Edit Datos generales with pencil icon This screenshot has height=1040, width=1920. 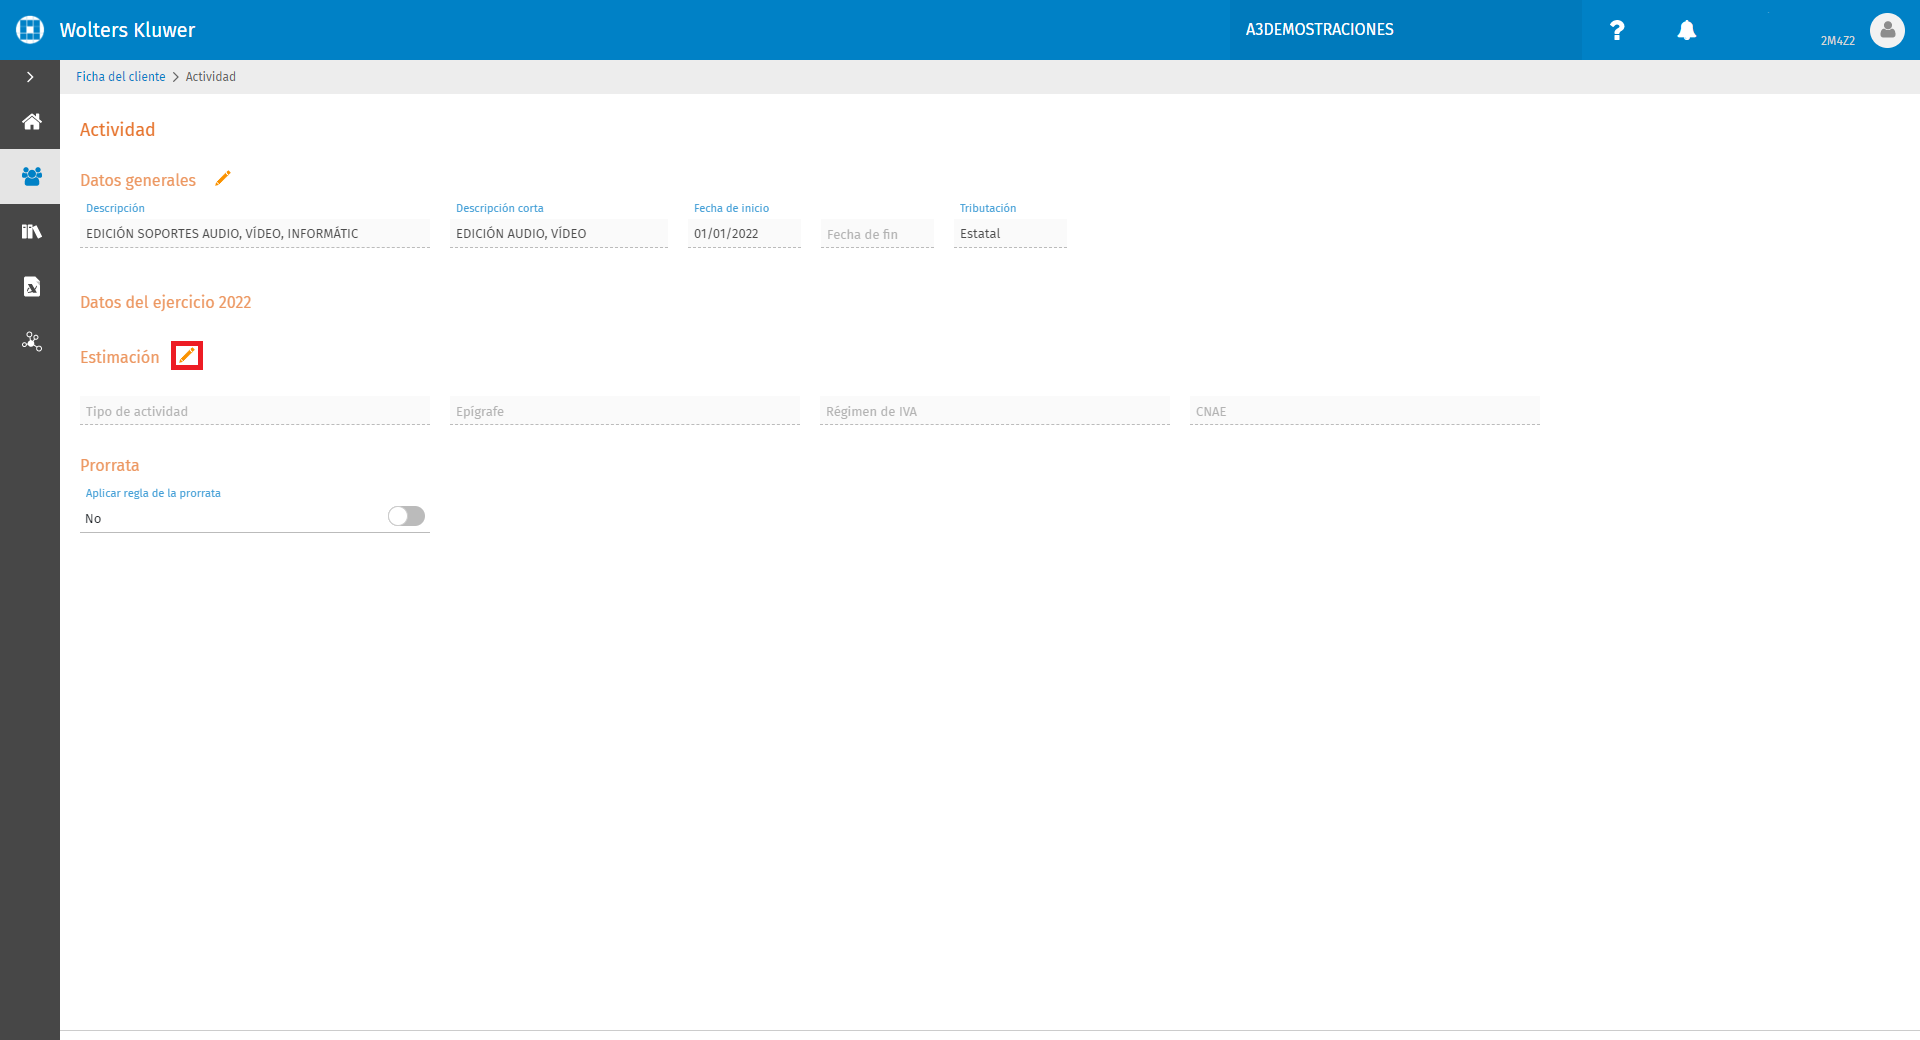pos(223,178)
